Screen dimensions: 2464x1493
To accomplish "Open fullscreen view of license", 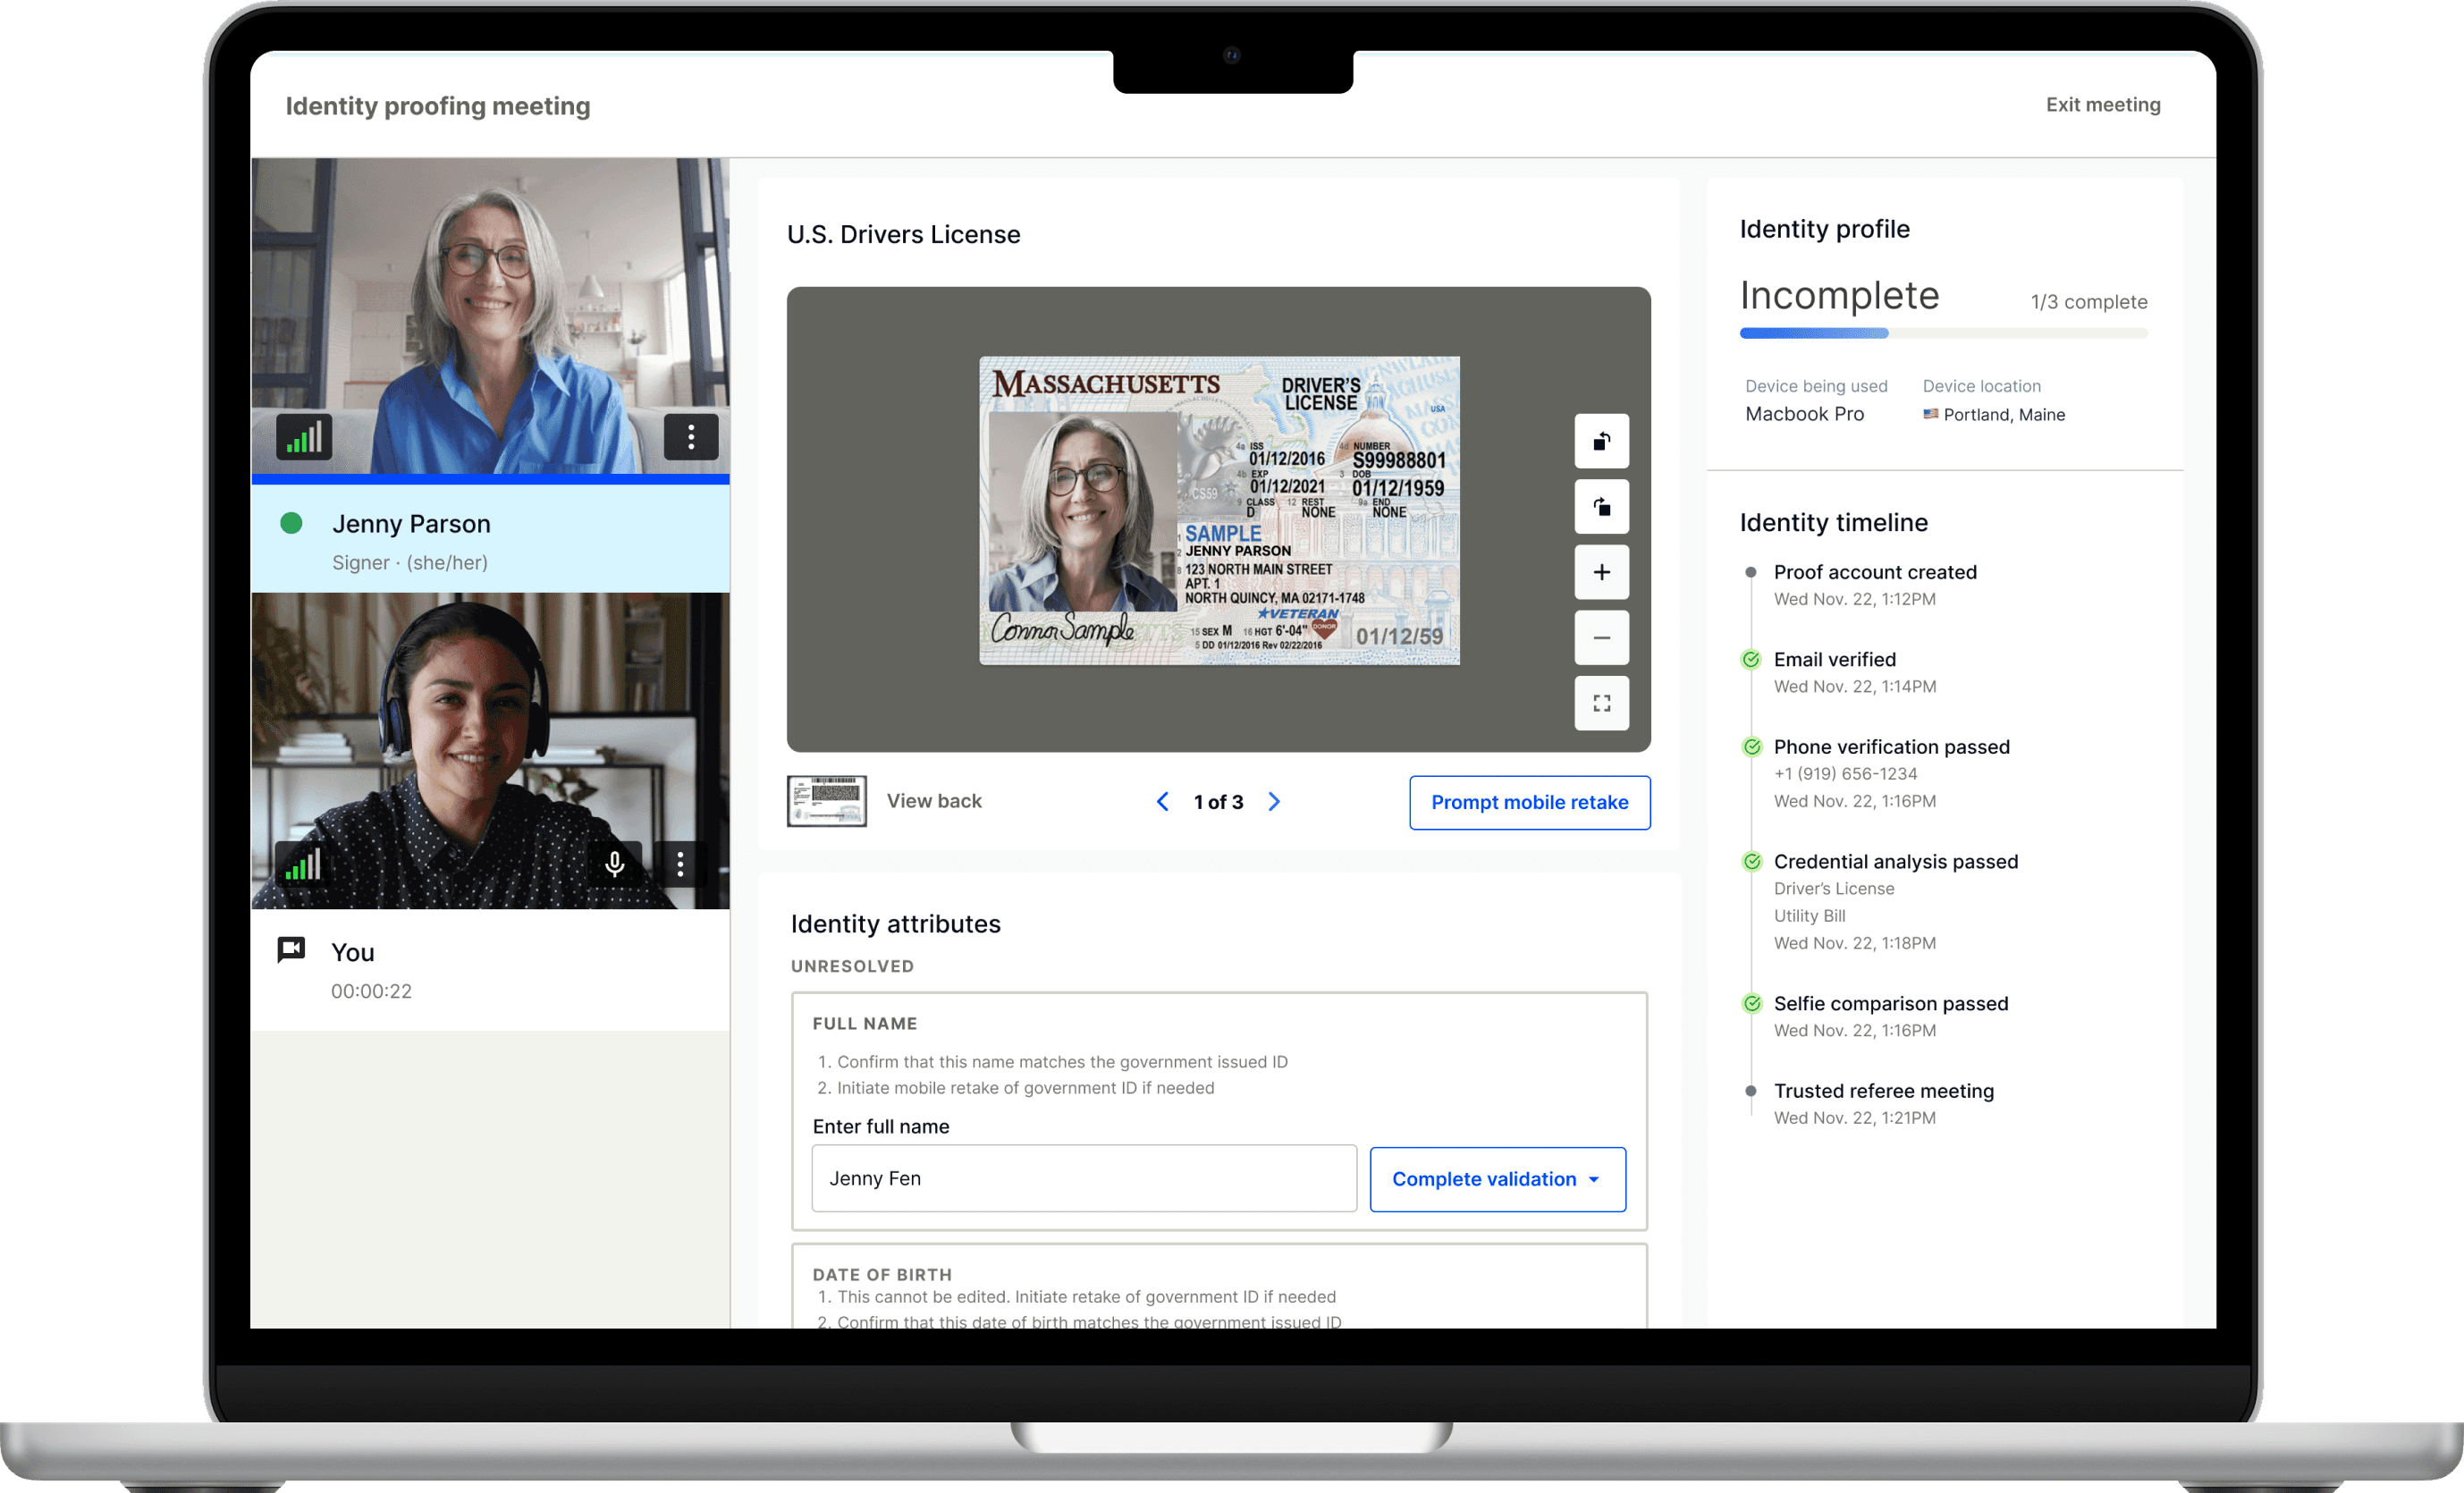I will tap(1601, 703).
